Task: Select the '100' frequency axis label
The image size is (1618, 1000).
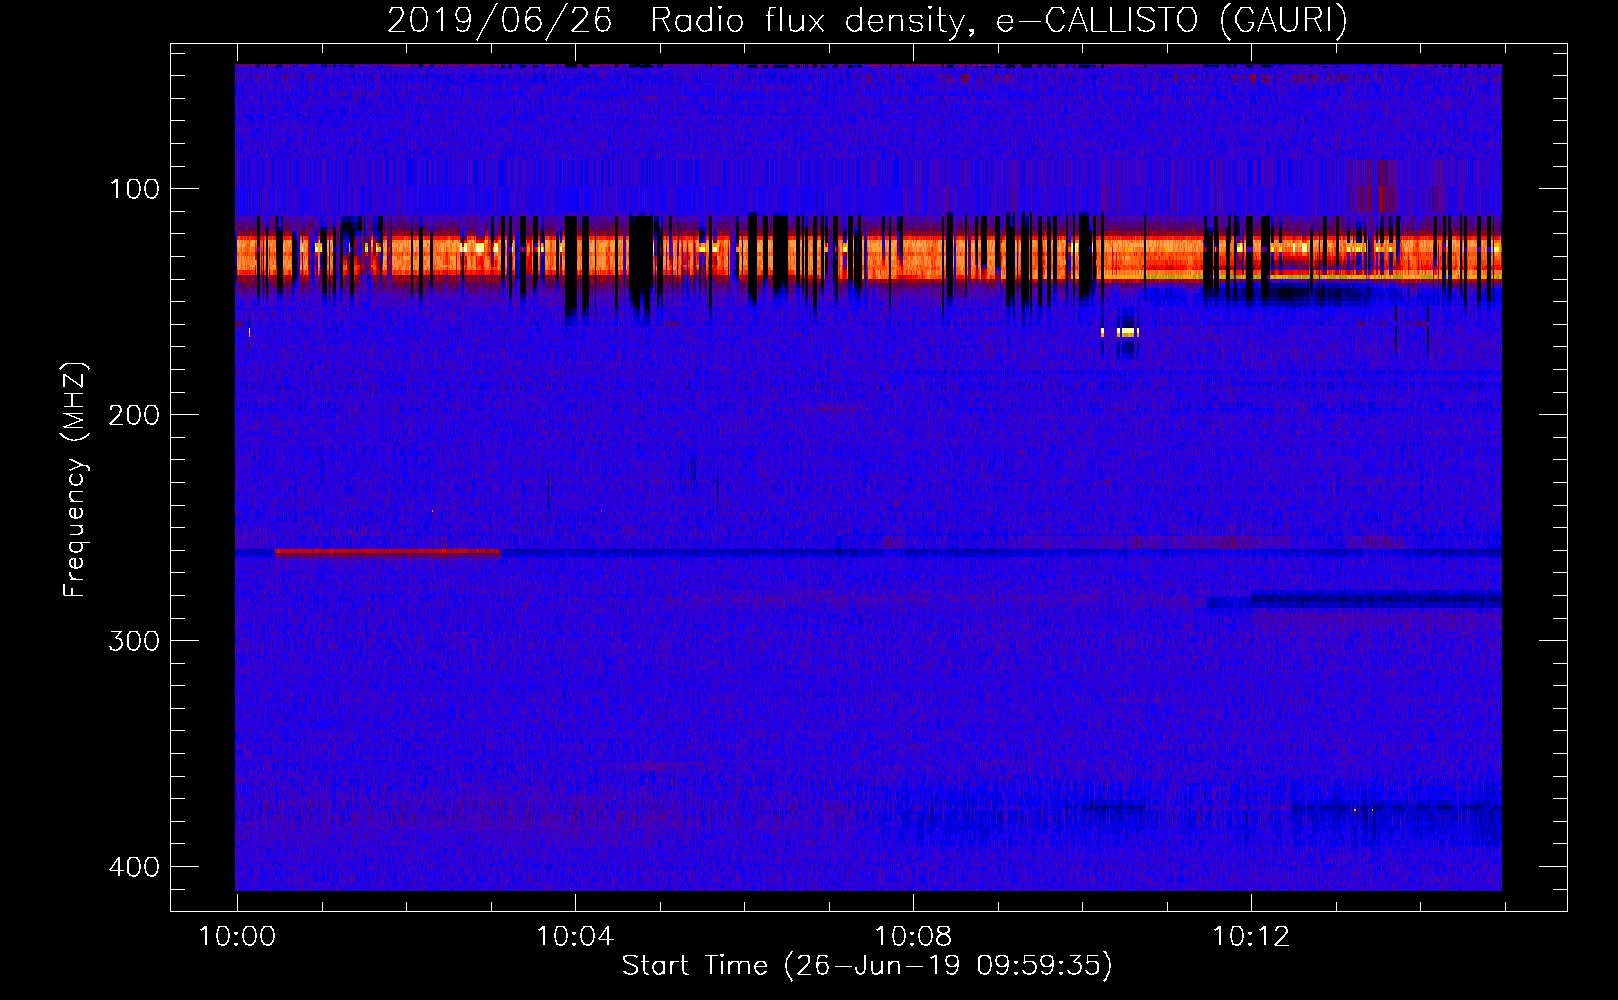Action: click(134, 189)
